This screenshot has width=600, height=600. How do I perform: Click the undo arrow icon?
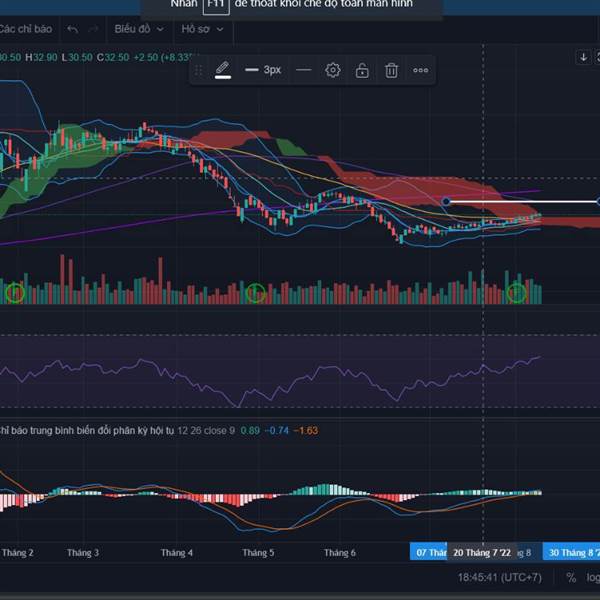pos(73,29)
